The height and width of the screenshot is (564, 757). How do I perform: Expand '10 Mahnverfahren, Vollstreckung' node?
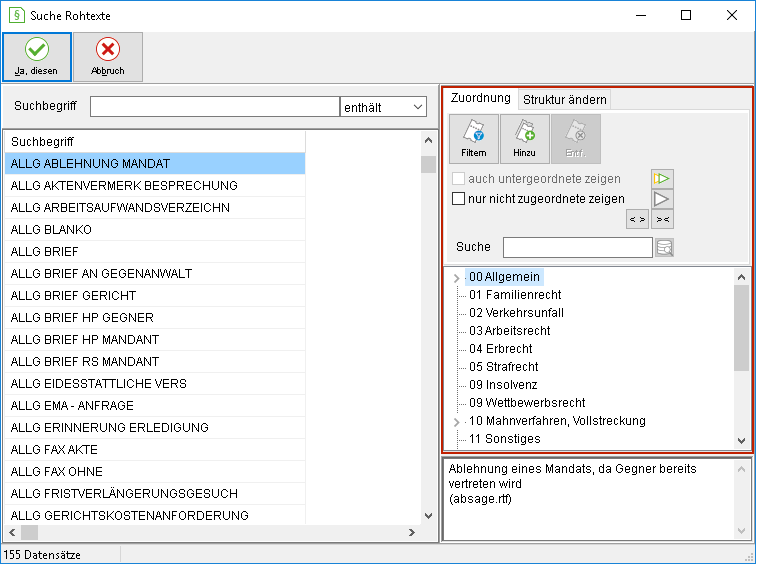456,422
